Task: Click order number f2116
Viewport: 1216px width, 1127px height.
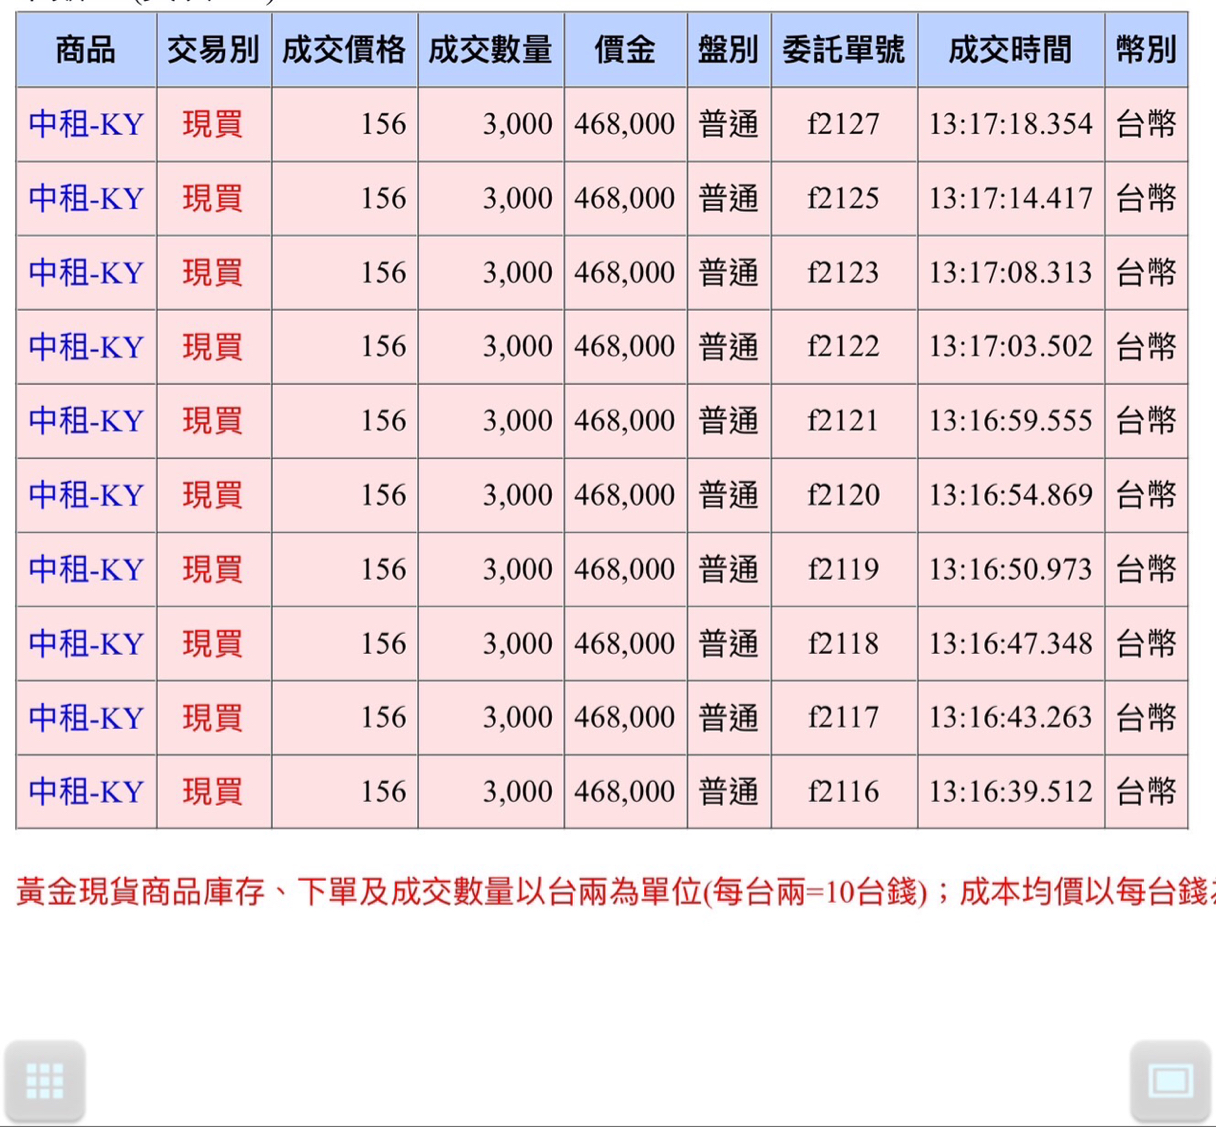Action: [x=844, y=791]
